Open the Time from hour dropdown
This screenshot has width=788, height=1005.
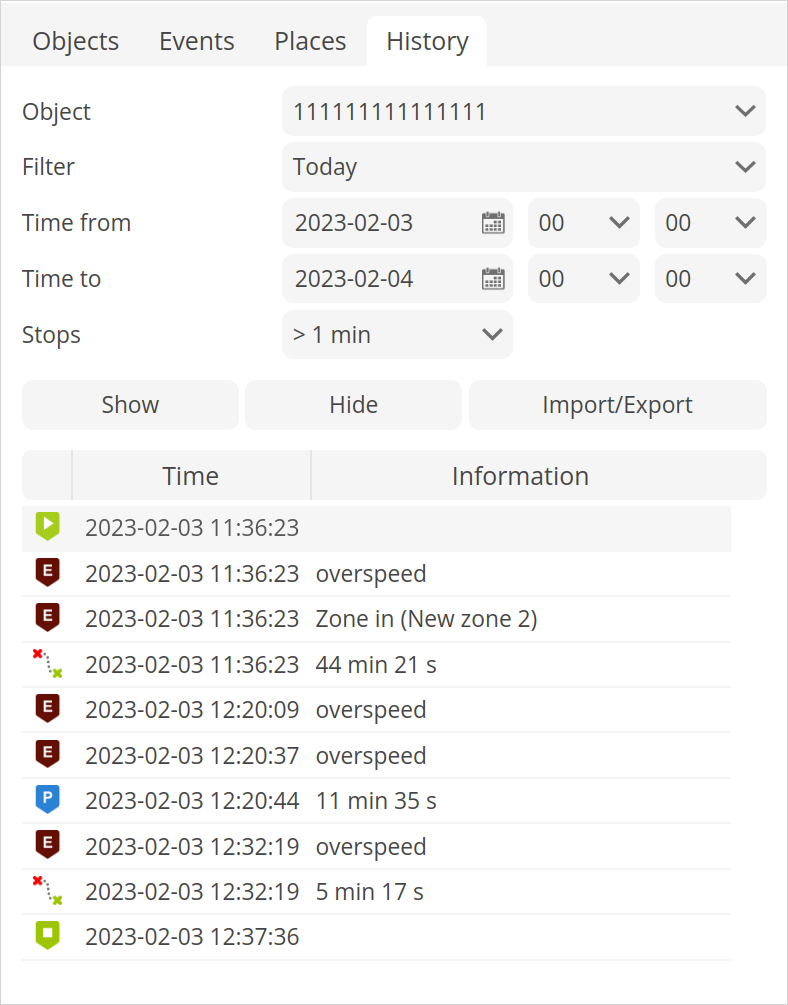click(x=583, y=223)
